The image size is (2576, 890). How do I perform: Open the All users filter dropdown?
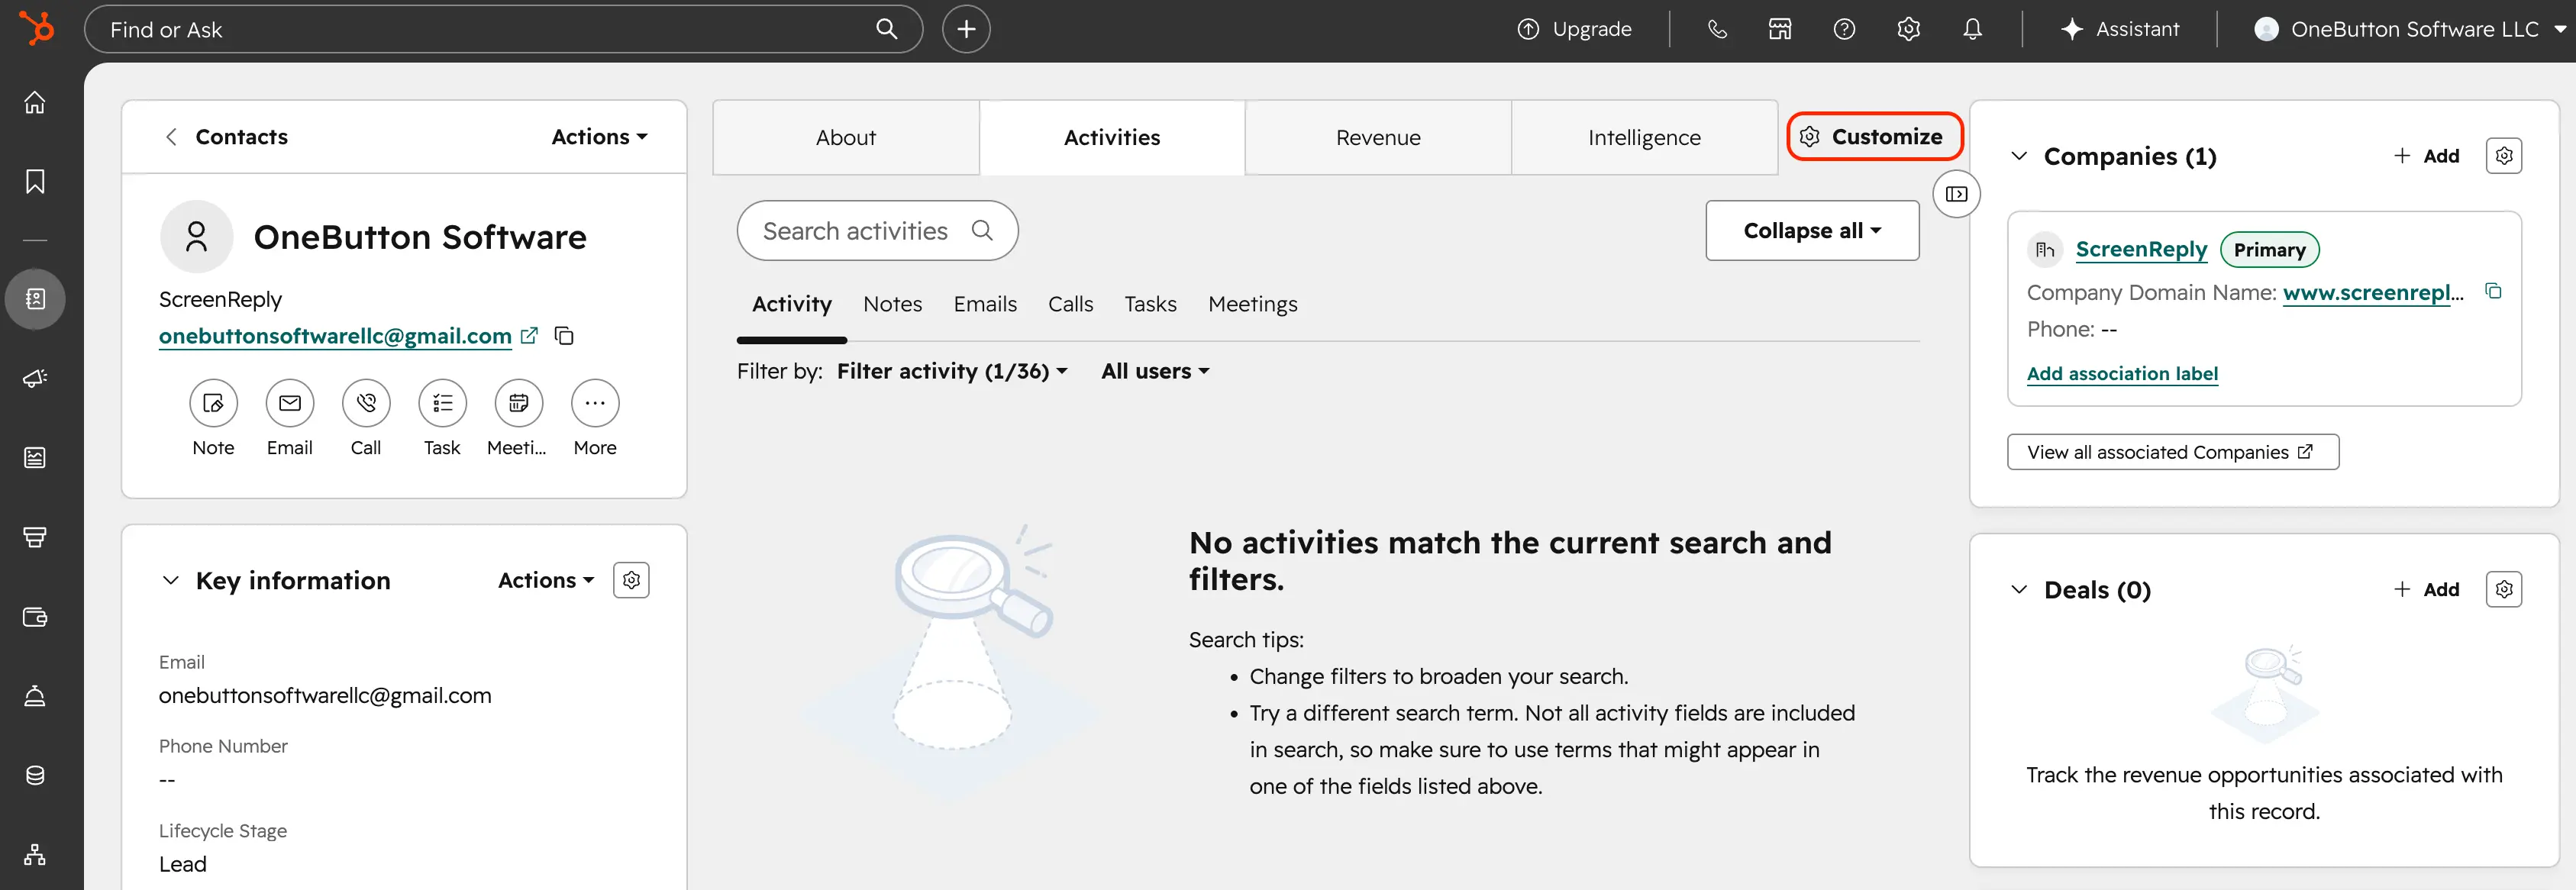click(1155, 371)
